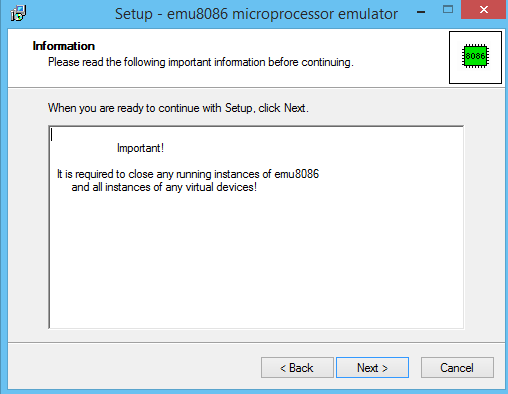Click the bold "Information" page heading
The height and width of the screenshot is (394, 508).
coord(64,46)
